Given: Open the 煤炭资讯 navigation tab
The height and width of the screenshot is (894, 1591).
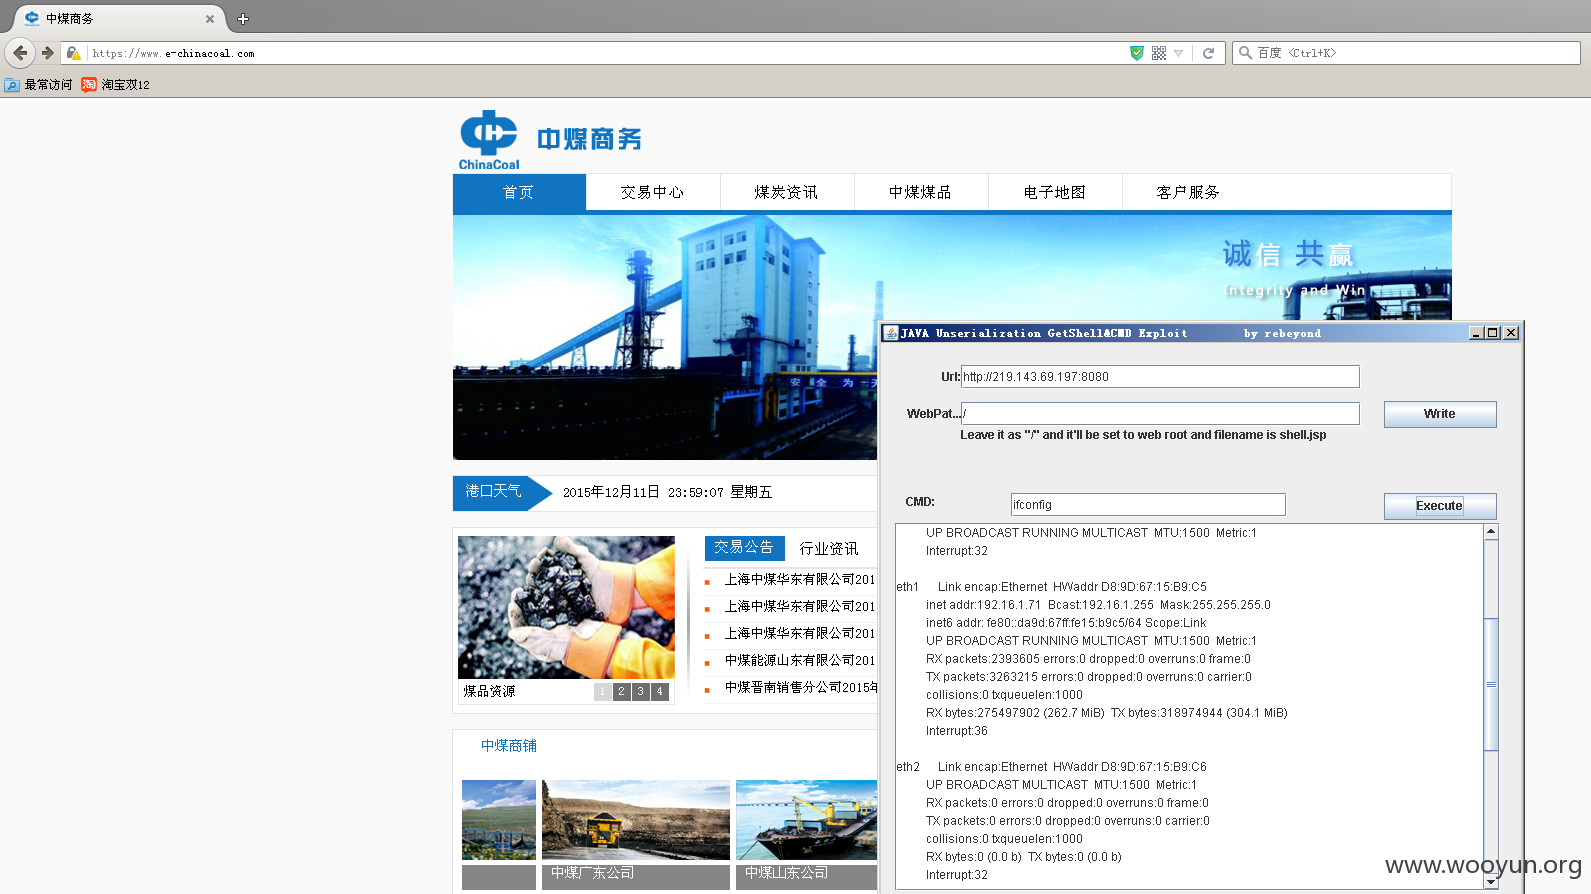Looking at the screenshot, I should point(787,192).
